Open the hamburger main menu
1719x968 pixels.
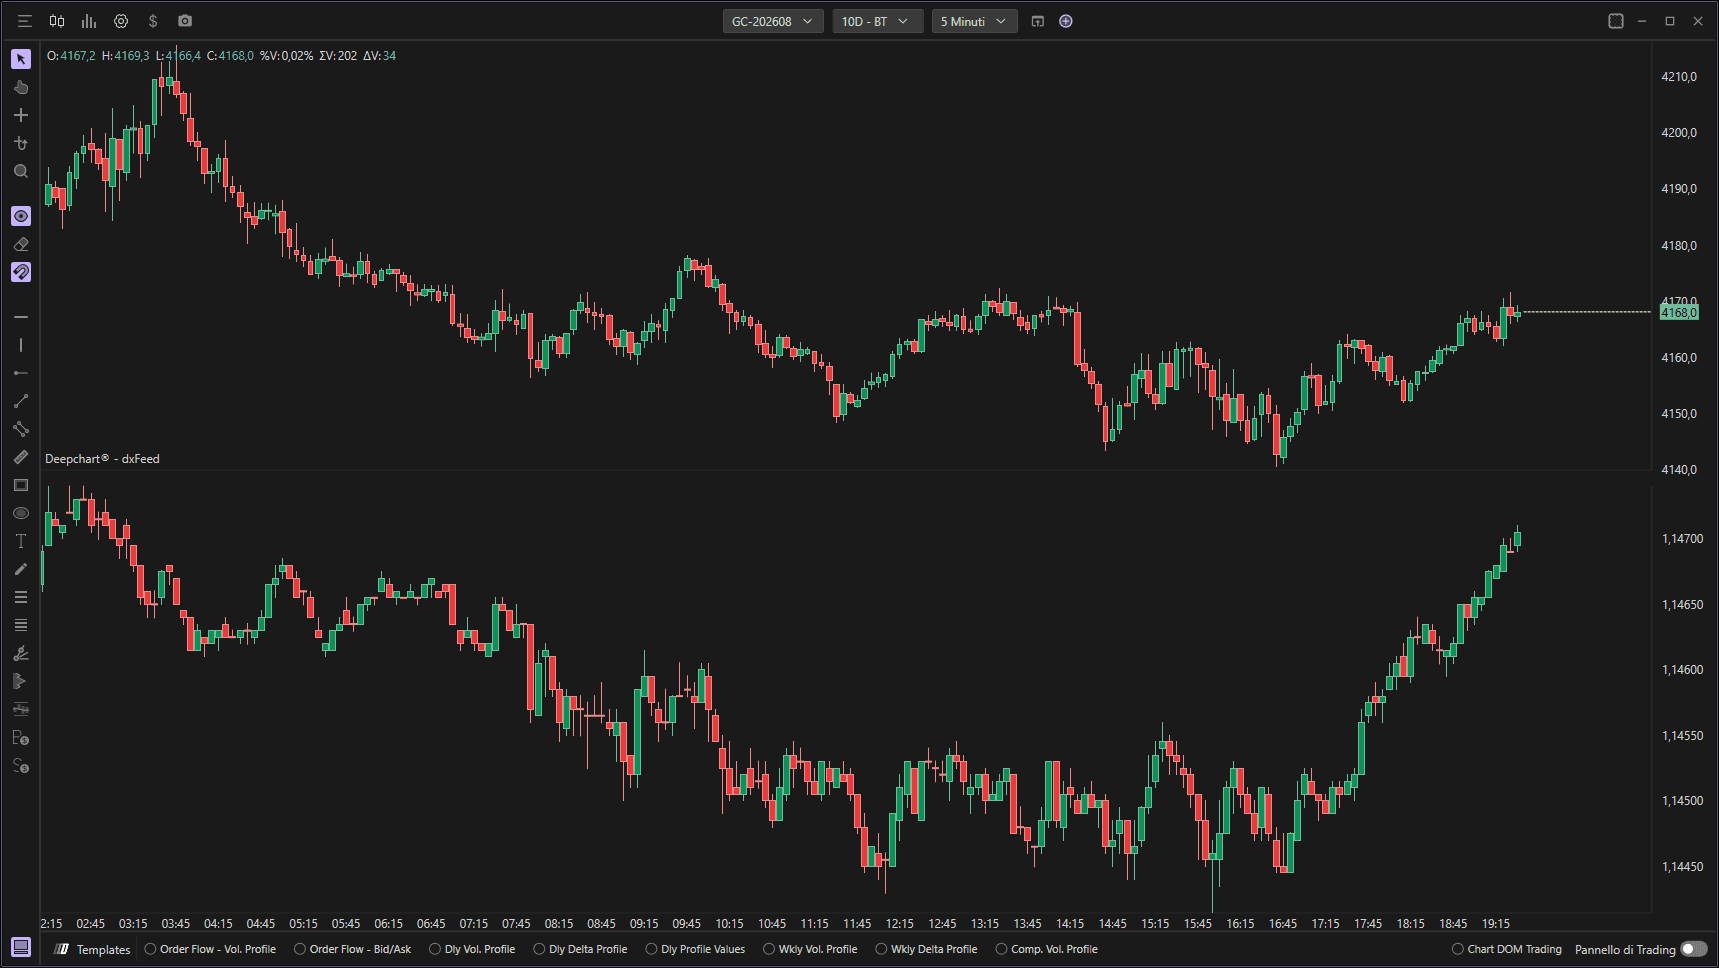(25, 21)
